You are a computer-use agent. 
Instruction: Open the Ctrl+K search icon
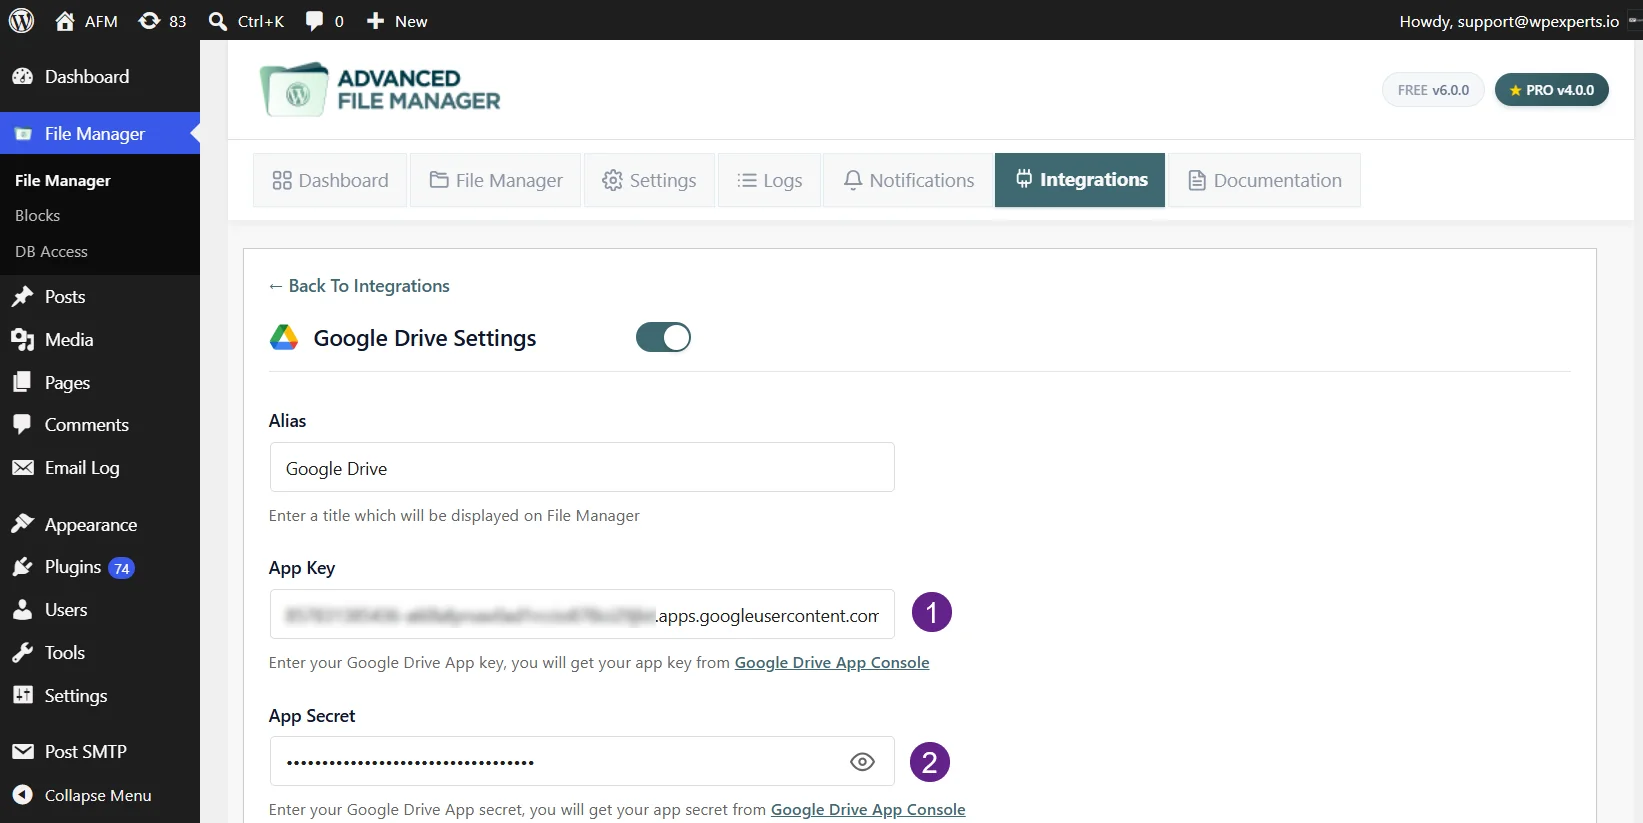tap(217, 21)
